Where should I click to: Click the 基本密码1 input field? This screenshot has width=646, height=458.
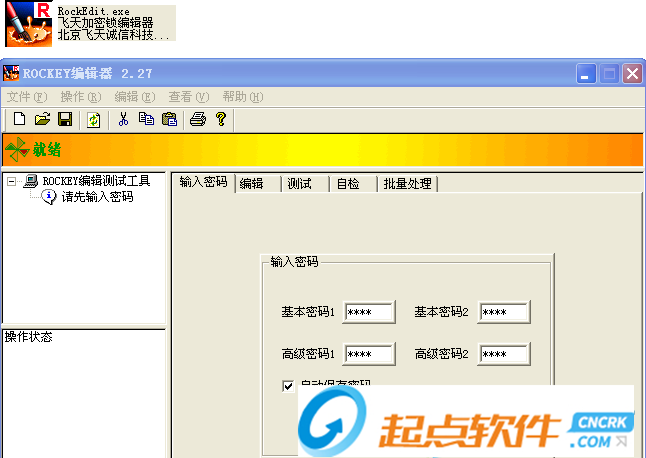click(x=369, y=312)
